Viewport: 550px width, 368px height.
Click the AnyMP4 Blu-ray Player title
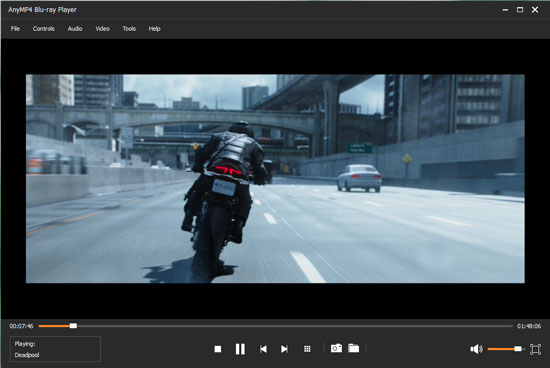(42, 10)
